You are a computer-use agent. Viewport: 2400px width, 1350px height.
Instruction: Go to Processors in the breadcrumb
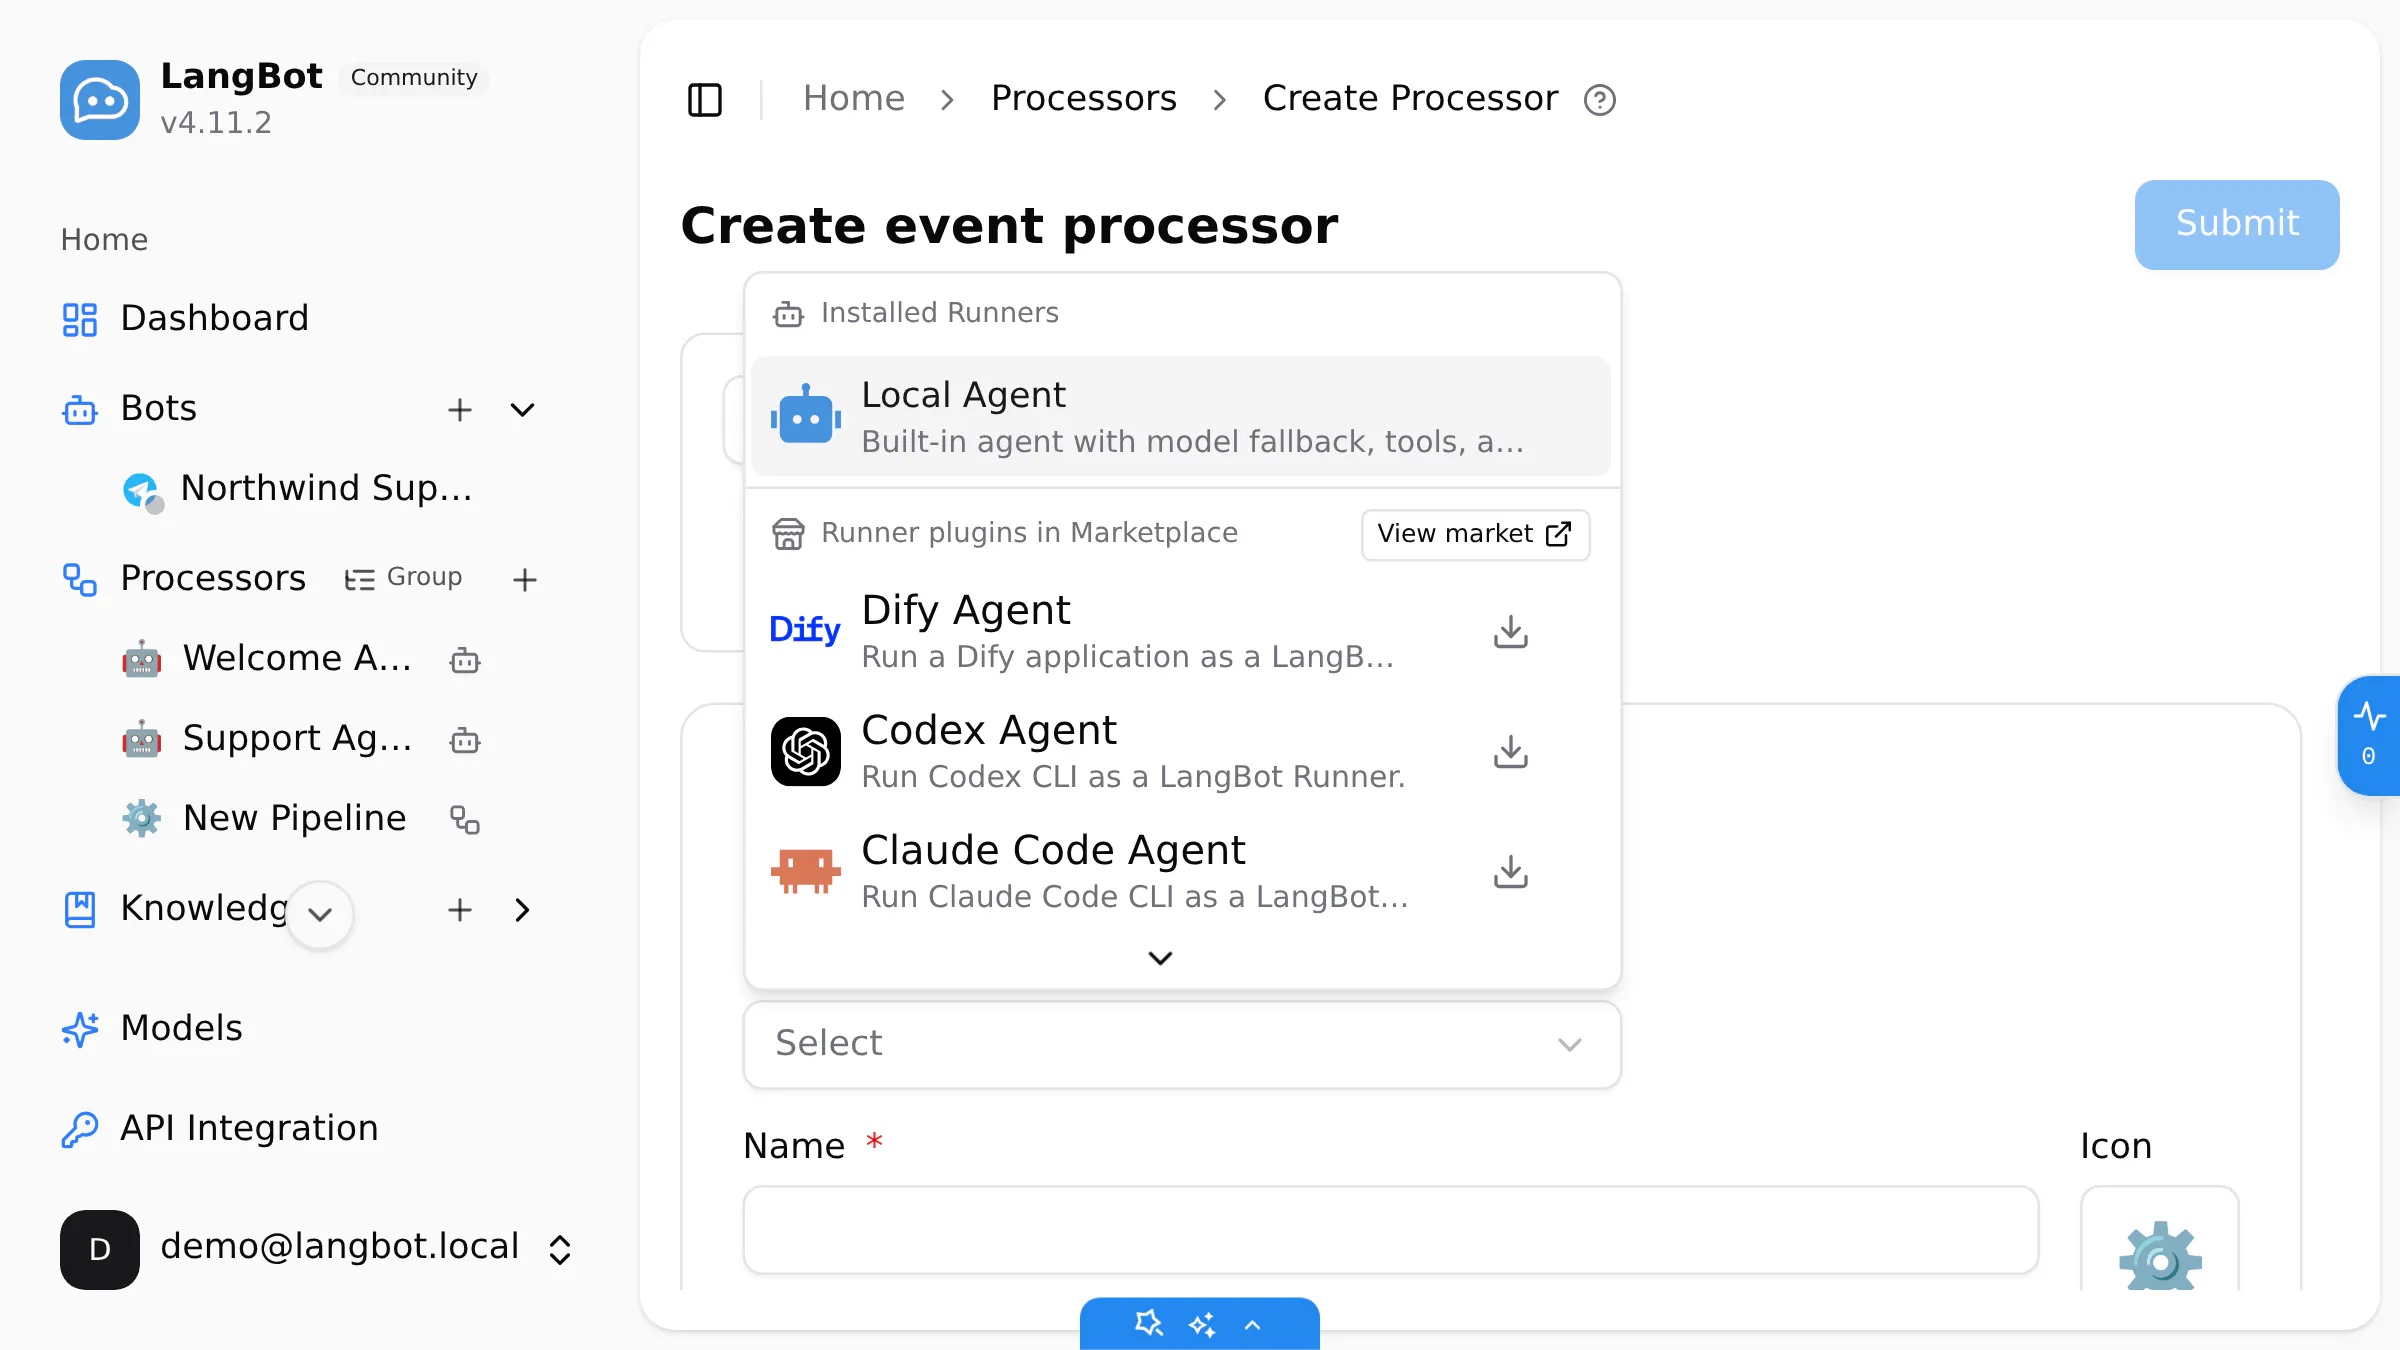pyautogui.click(x=1084, y=98)
